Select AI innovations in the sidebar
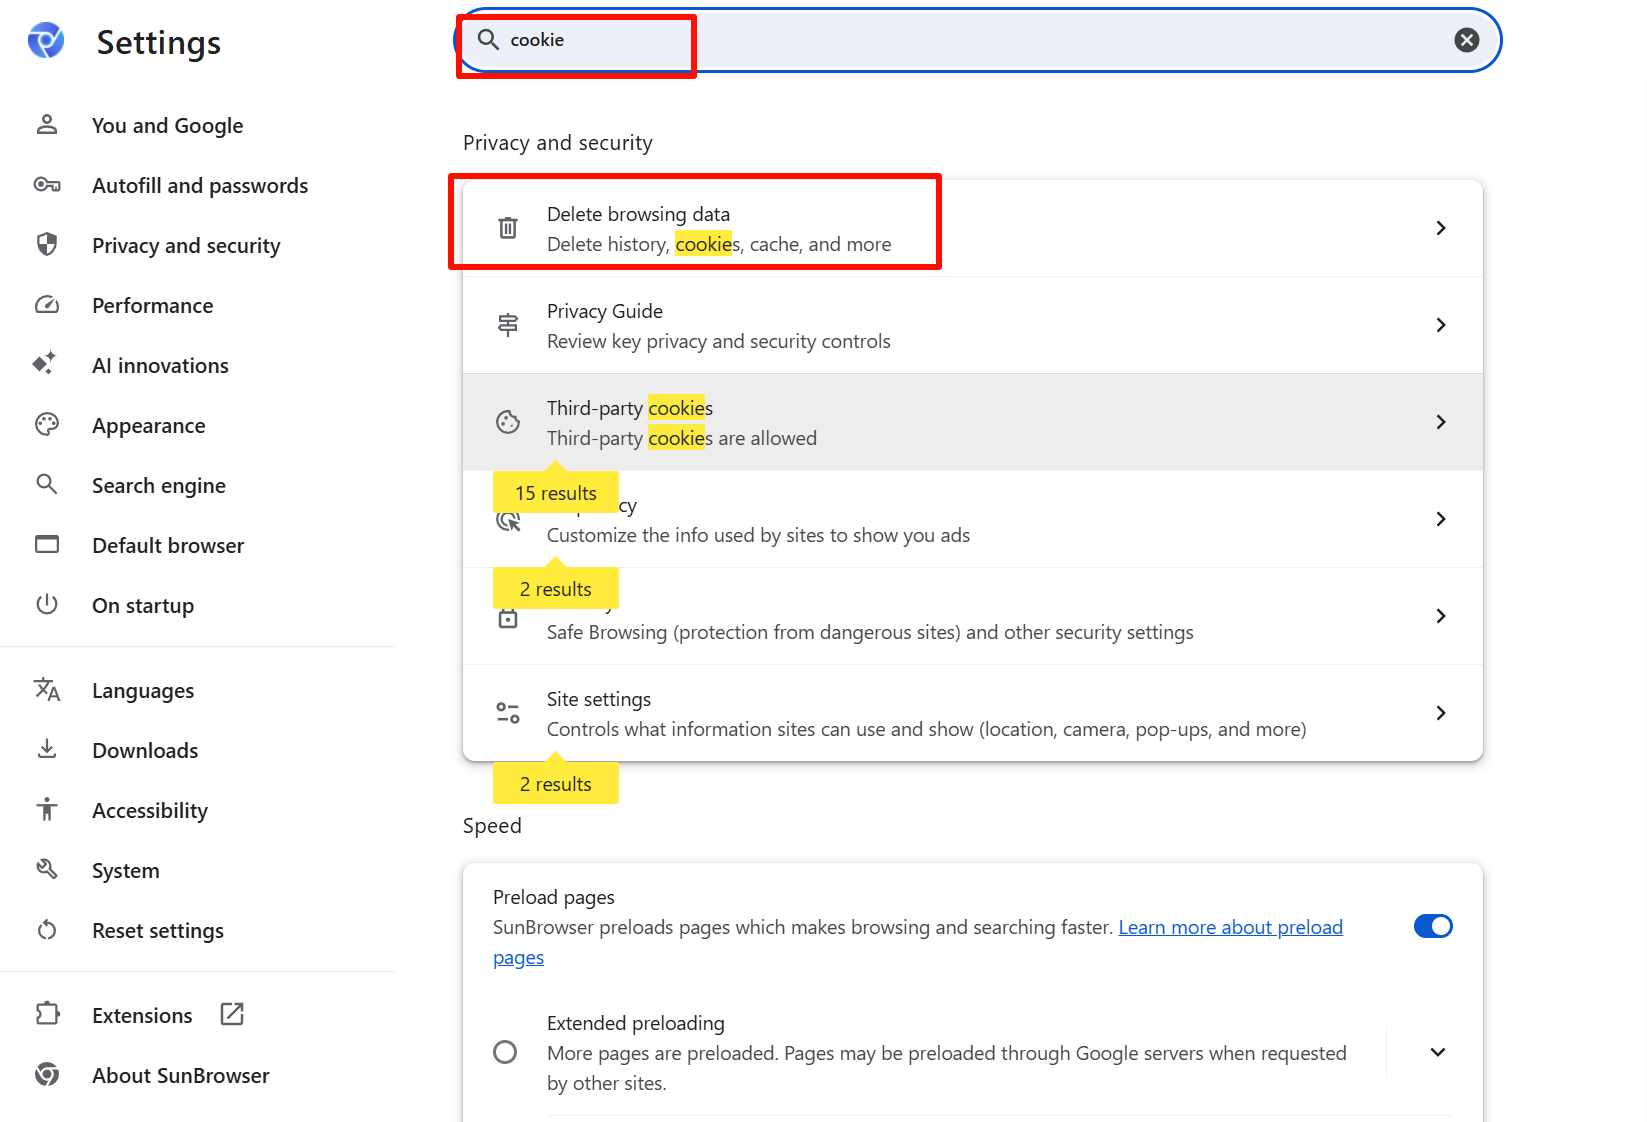Image resolution: width=1647 pixels, height=1122 pixels. click(x=160, y=366)
